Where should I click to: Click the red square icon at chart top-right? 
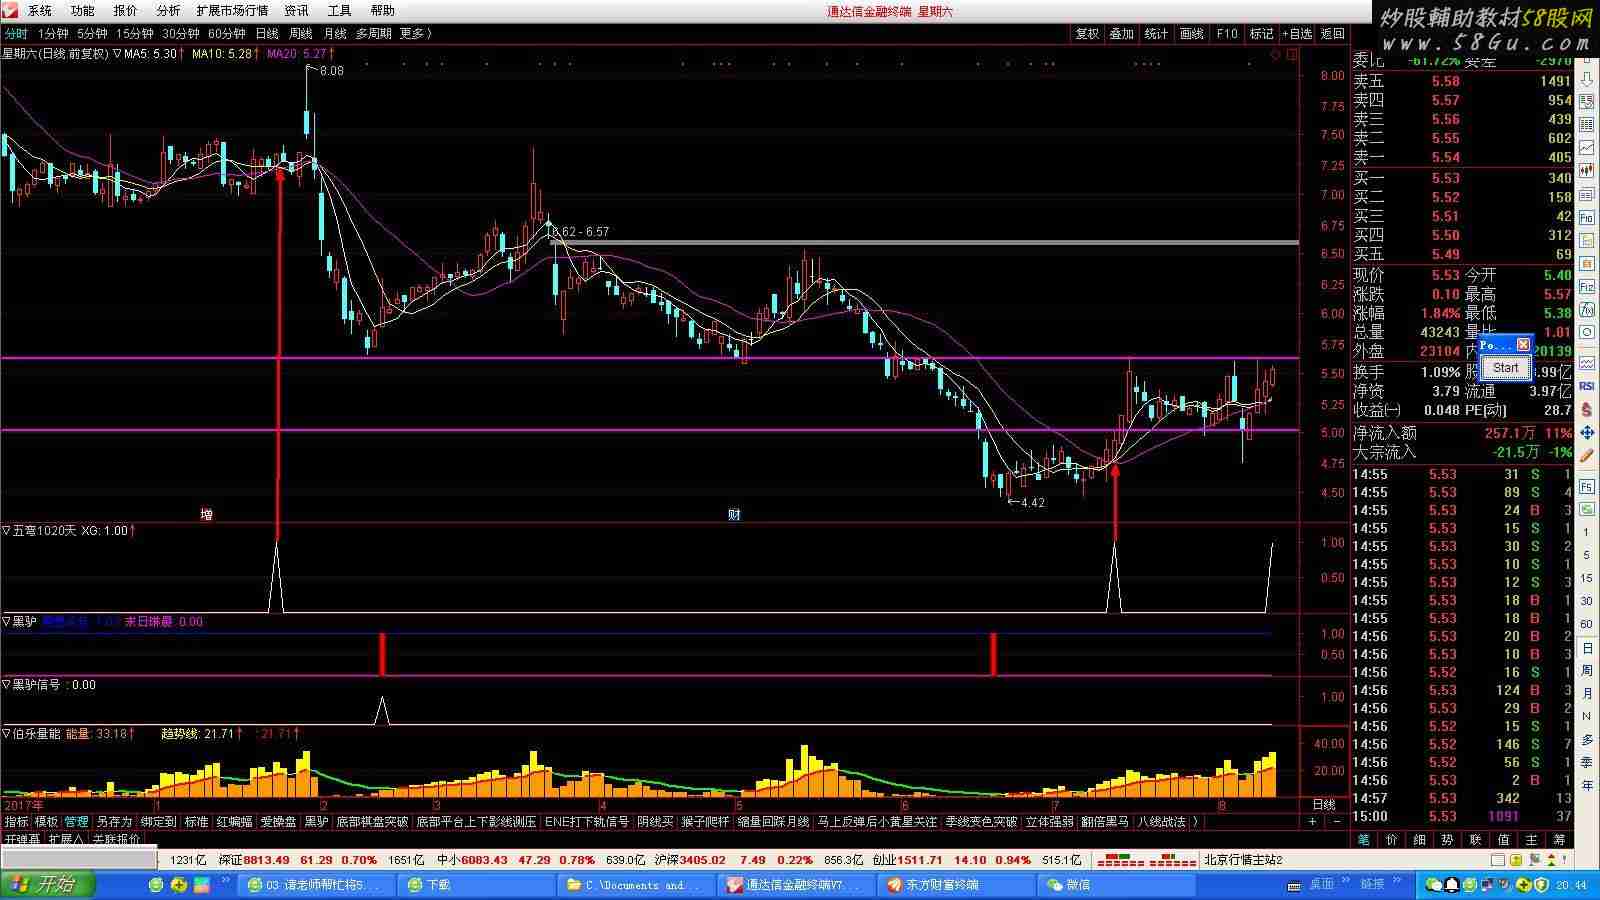pyautogui.click(x=1292, y=54)
